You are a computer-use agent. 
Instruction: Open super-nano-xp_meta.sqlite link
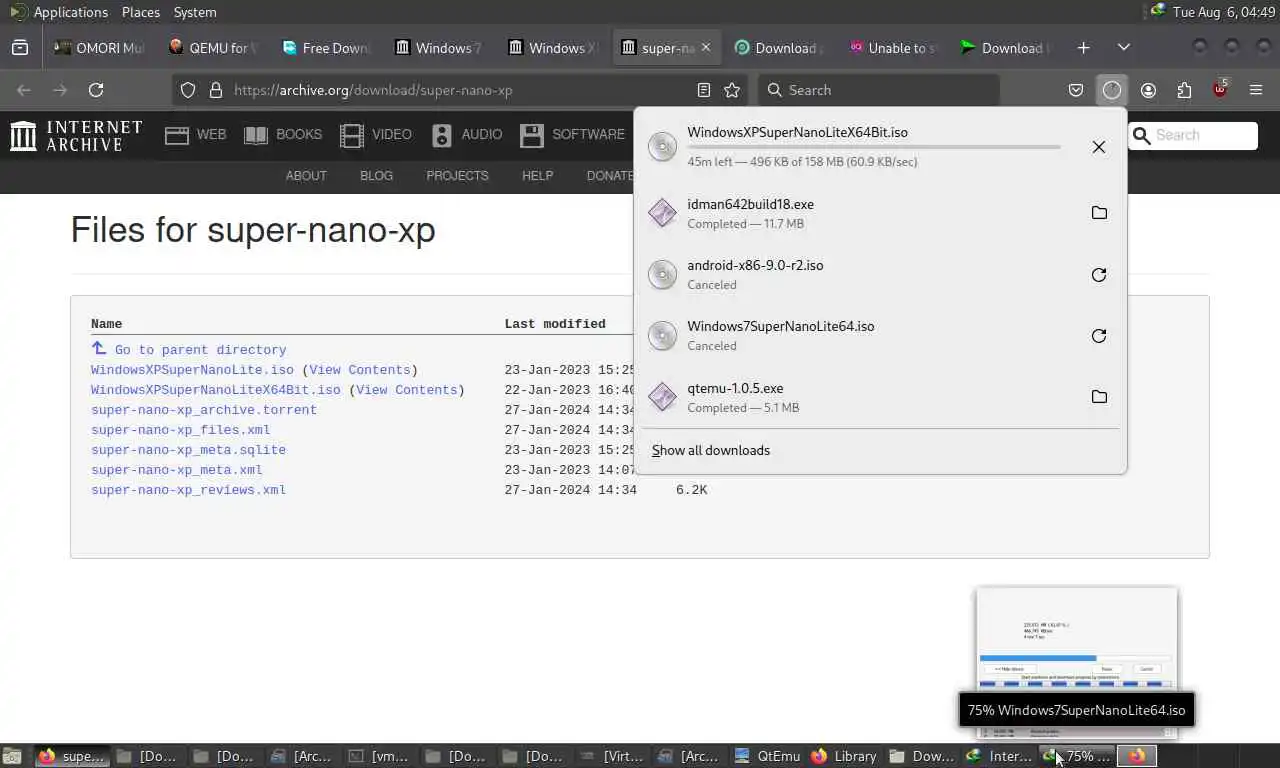[x=188, y=450]
